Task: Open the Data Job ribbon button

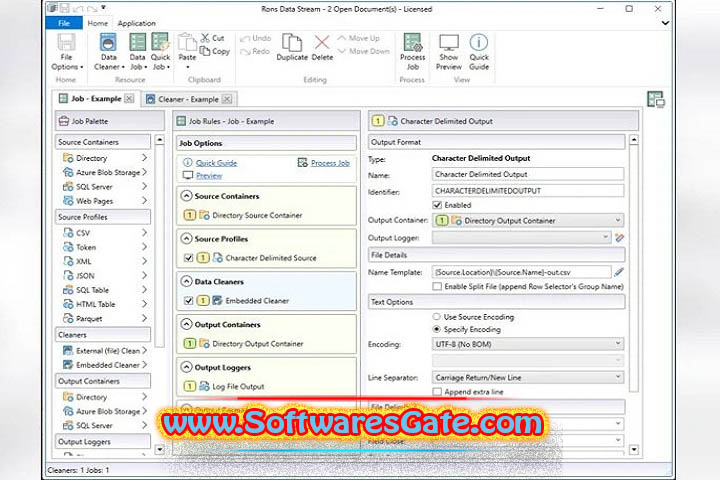Action: (137, 52)
